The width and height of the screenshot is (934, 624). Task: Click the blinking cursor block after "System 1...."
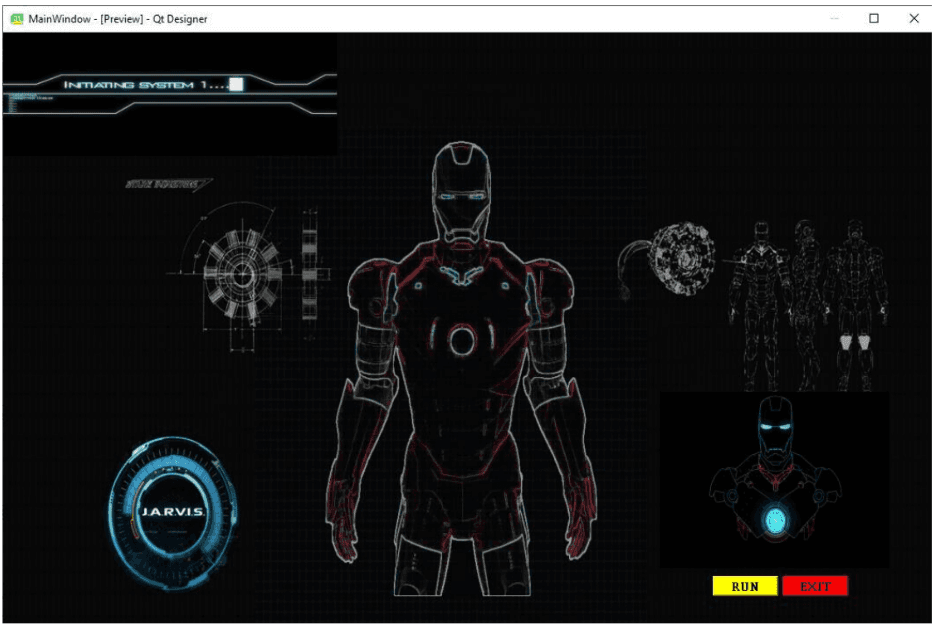click(236, 85)
